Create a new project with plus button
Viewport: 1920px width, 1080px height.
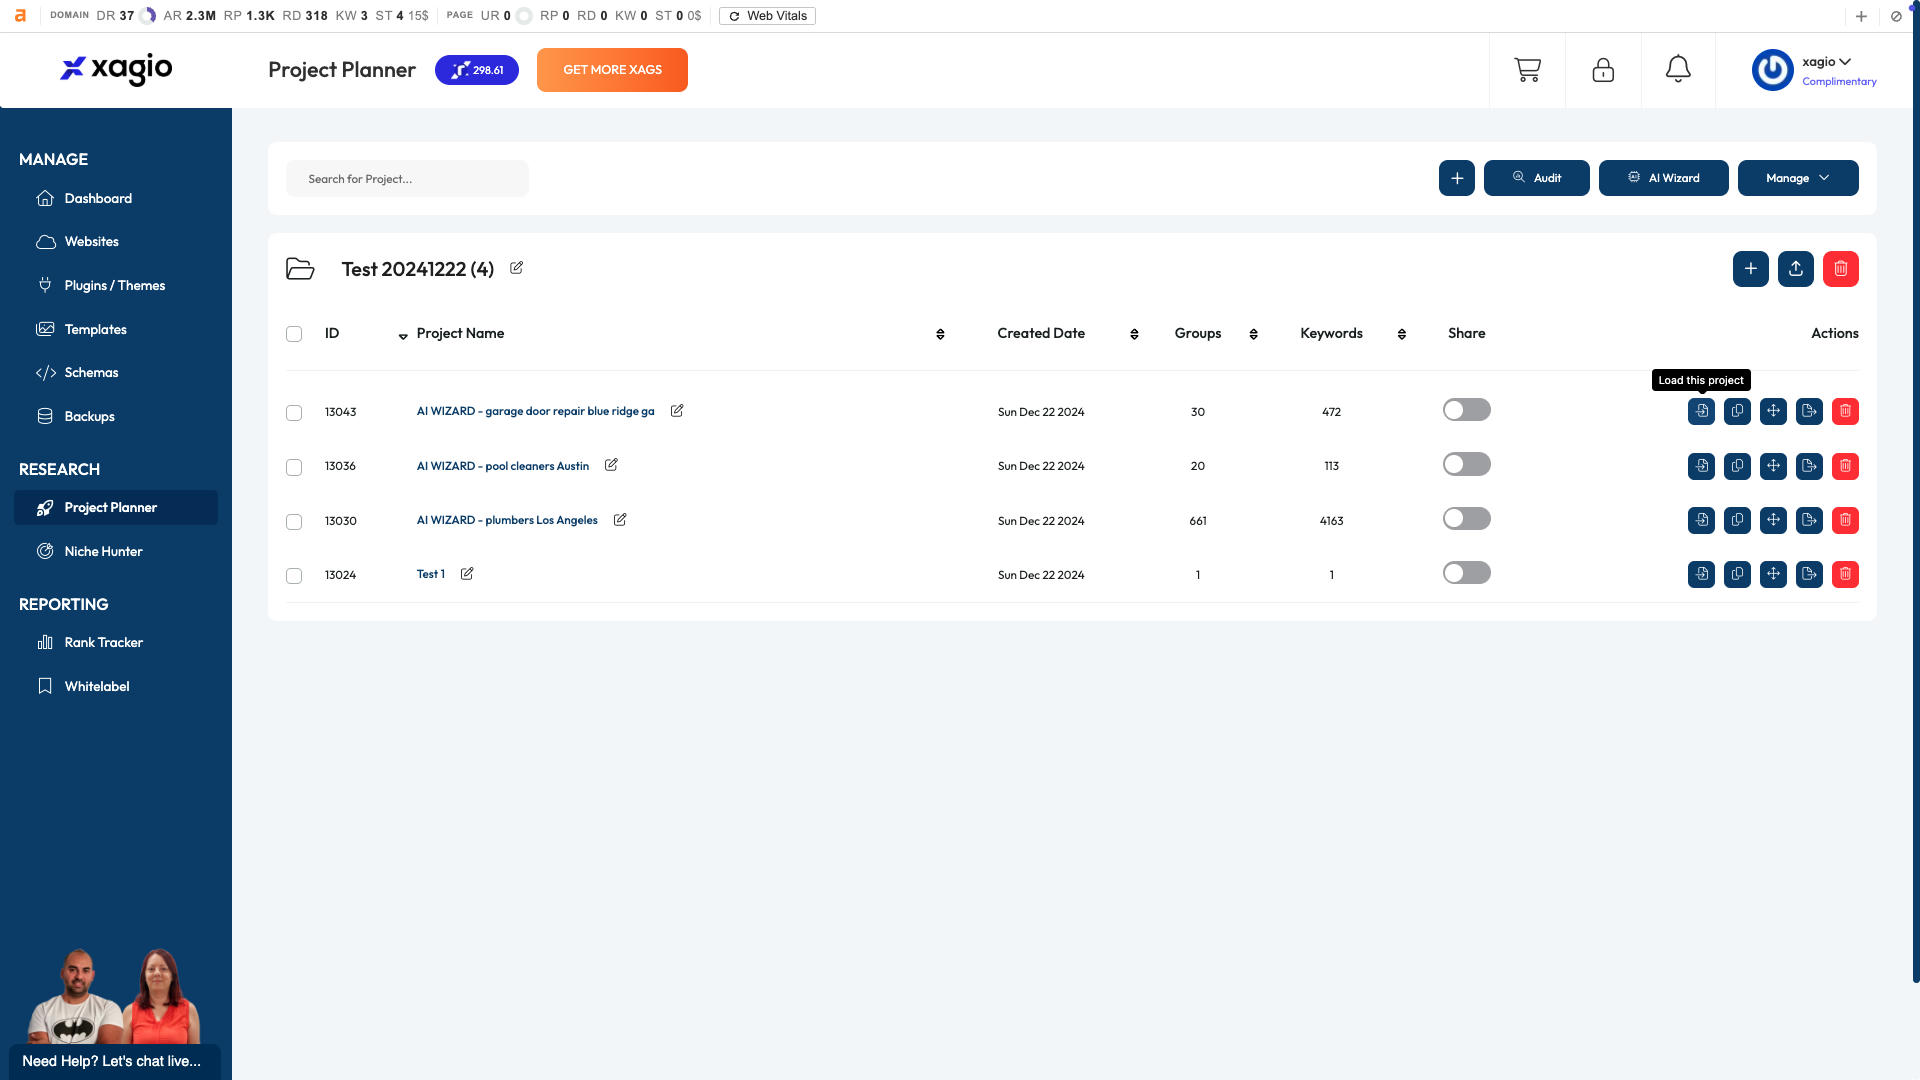1456,178
